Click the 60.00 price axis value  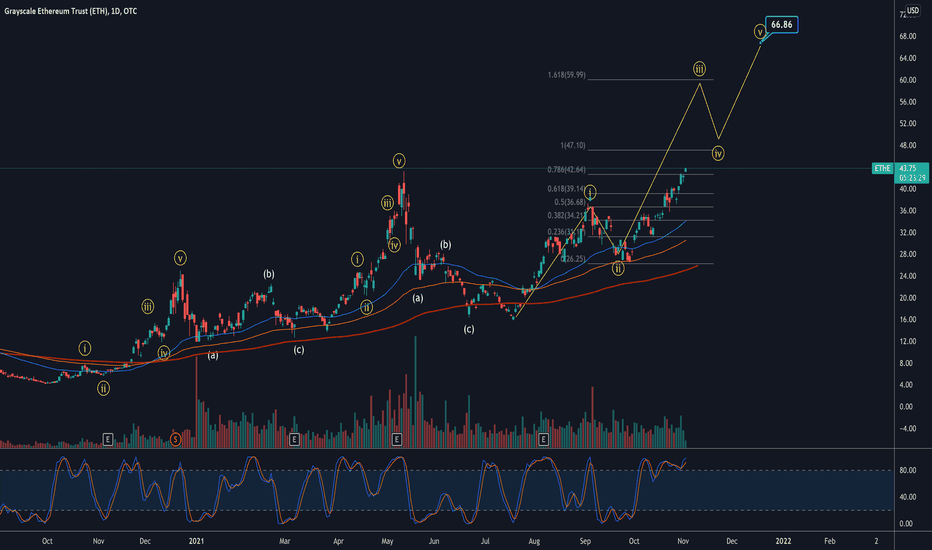click(x=907, y=80)
